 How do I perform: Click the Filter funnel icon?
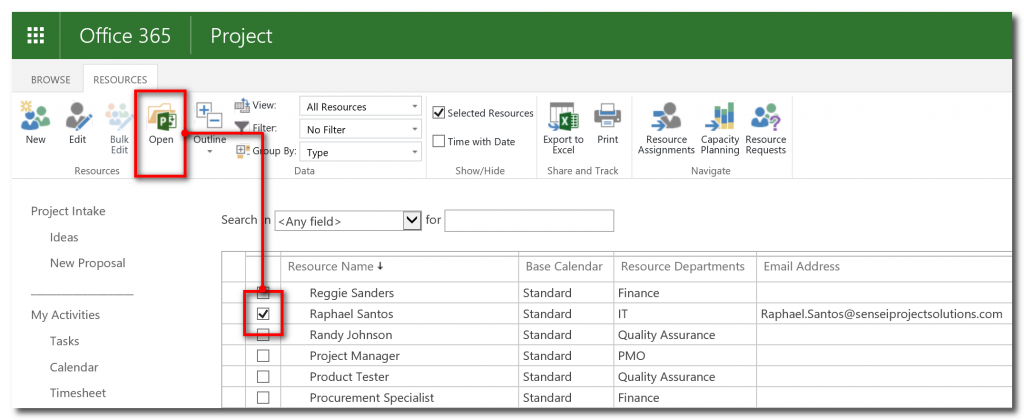click(x=242, y=128)
